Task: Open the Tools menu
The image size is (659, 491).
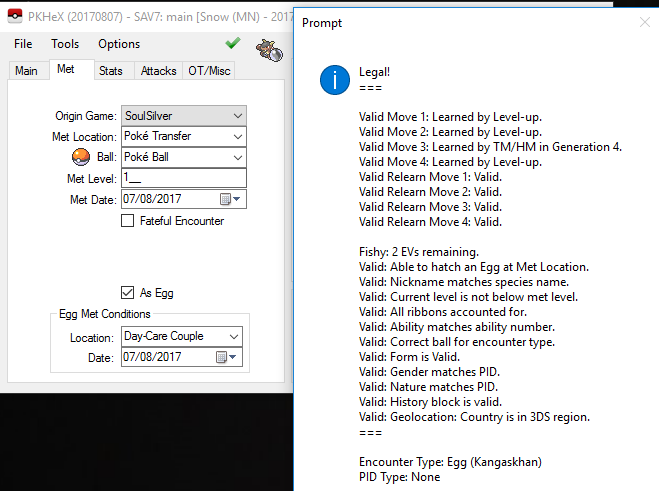Action: click(65, 44)
